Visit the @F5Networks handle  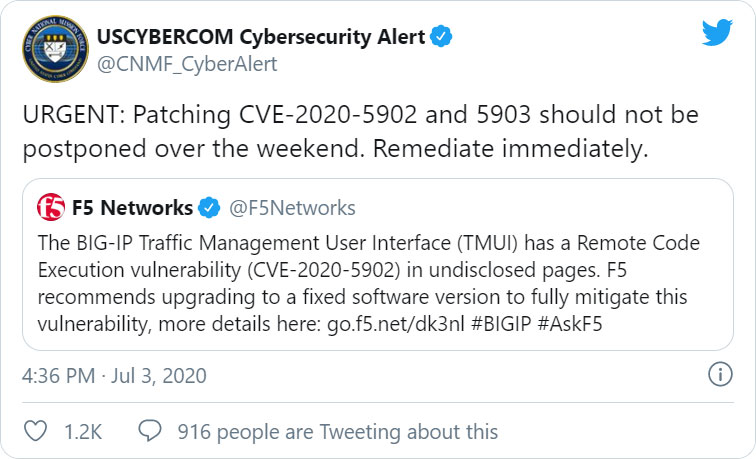point(292,208)
